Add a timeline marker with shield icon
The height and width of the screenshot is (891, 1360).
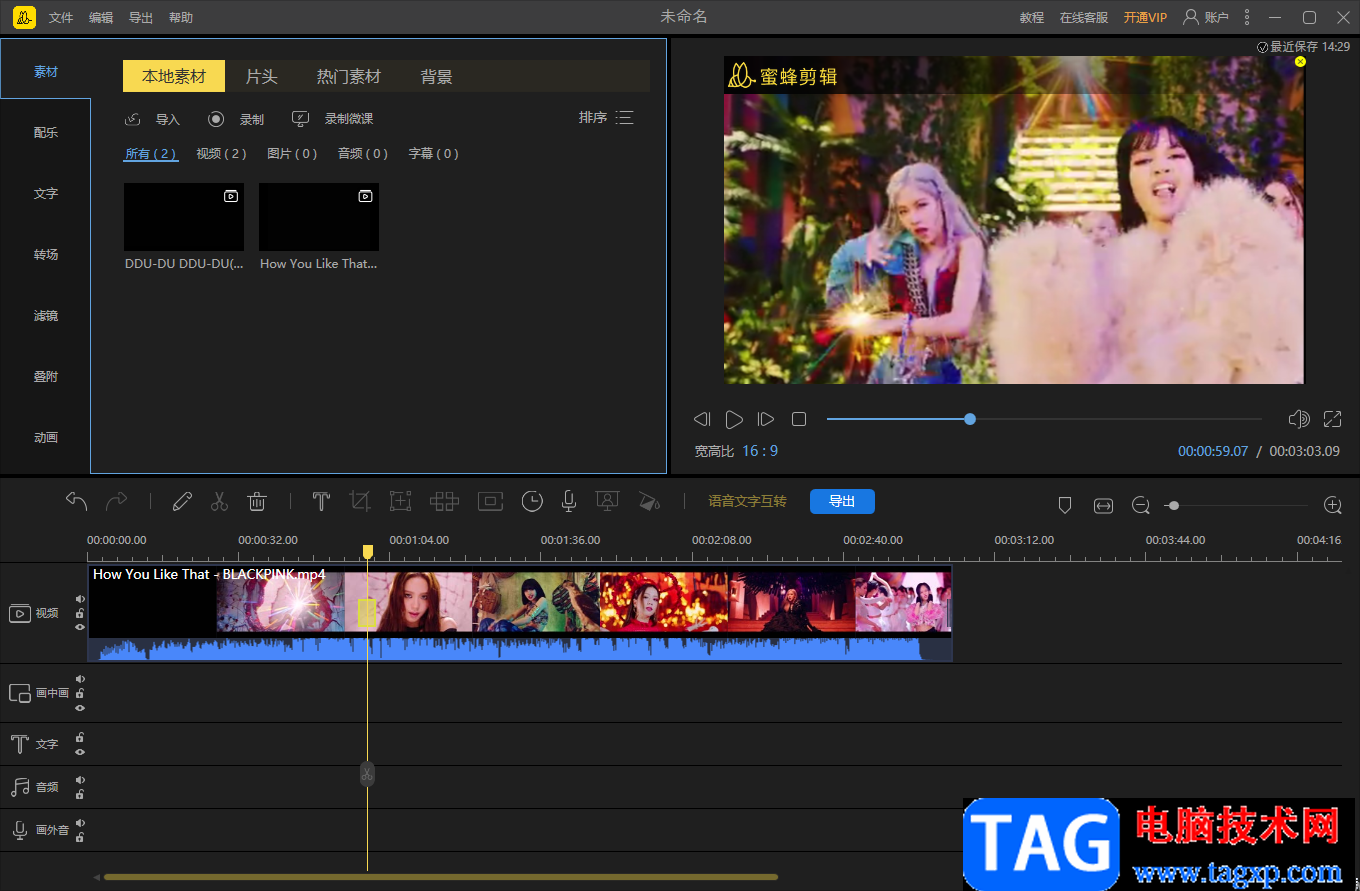(x=1065, y=506)
